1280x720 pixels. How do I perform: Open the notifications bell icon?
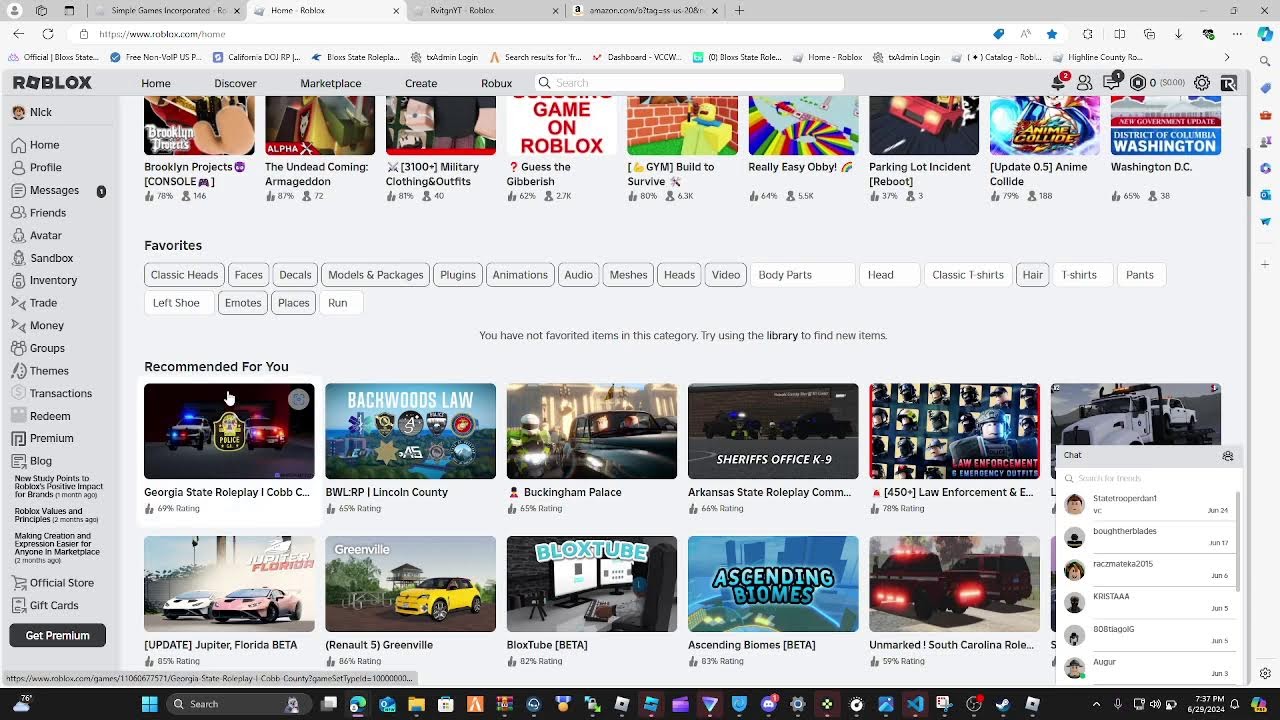click(x=1058, y=83)
